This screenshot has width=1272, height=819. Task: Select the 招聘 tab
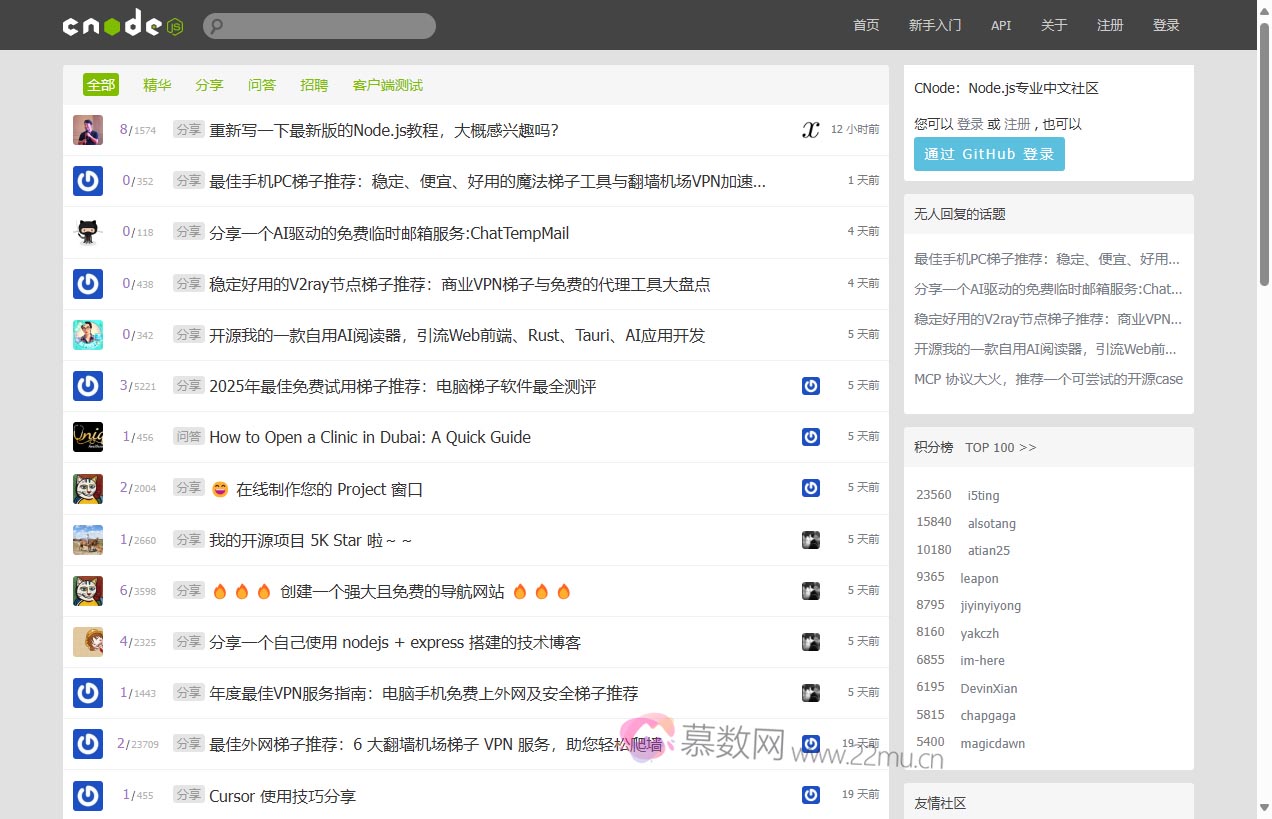click(314, 85)
